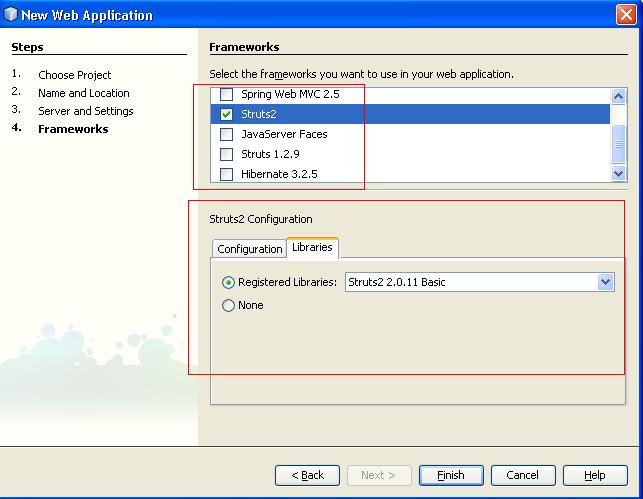
Task: Click the Finish button
Action: pyautogui.click(x=451, y=475)
